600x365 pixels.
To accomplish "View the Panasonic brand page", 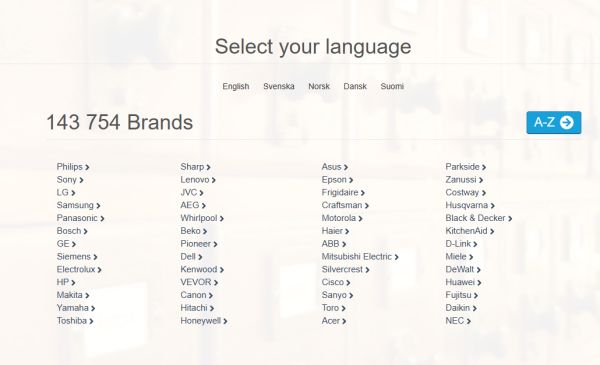I will [80, 218].
